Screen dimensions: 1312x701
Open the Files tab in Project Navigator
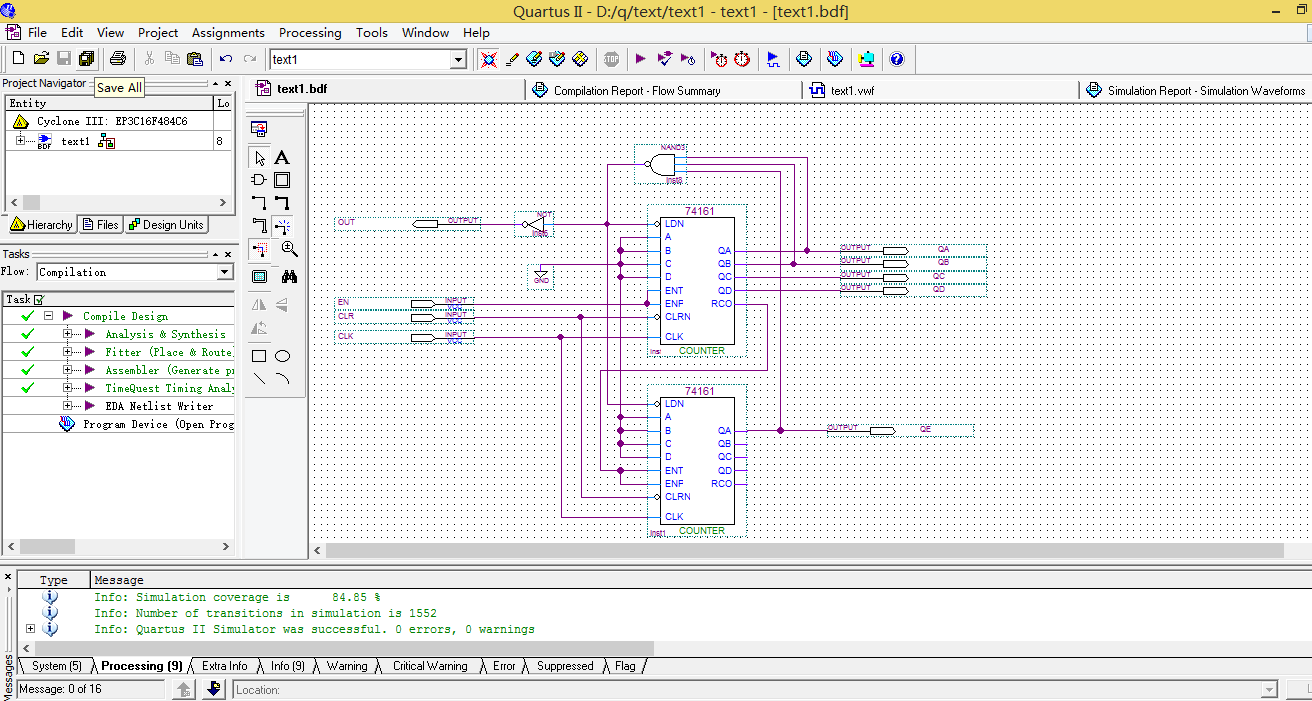pyautogui.click(x=100, y=225)
